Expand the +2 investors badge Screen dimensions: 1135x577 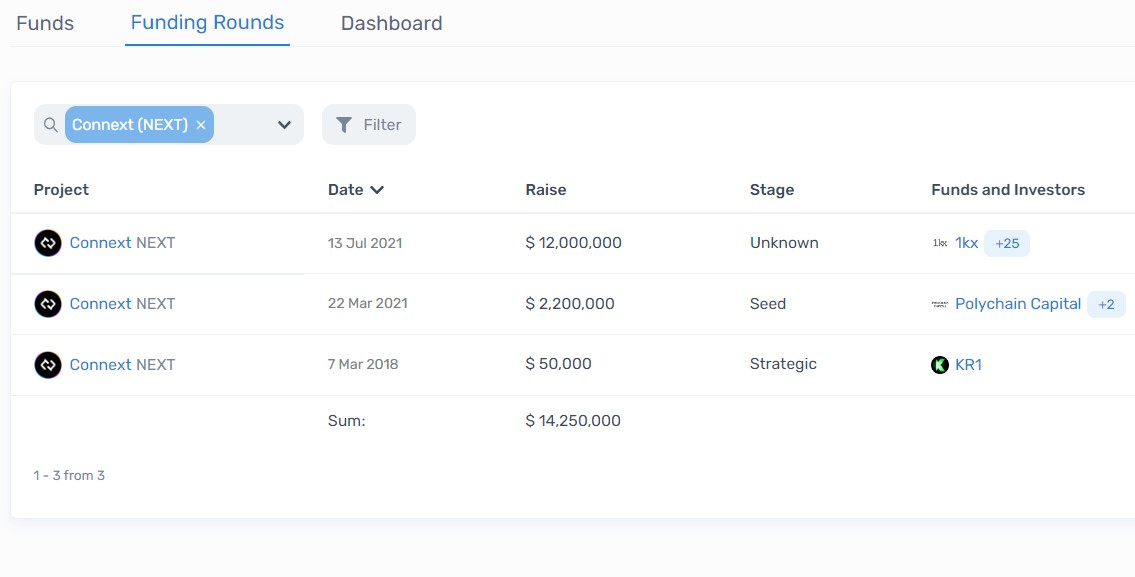coord(1106,304)
